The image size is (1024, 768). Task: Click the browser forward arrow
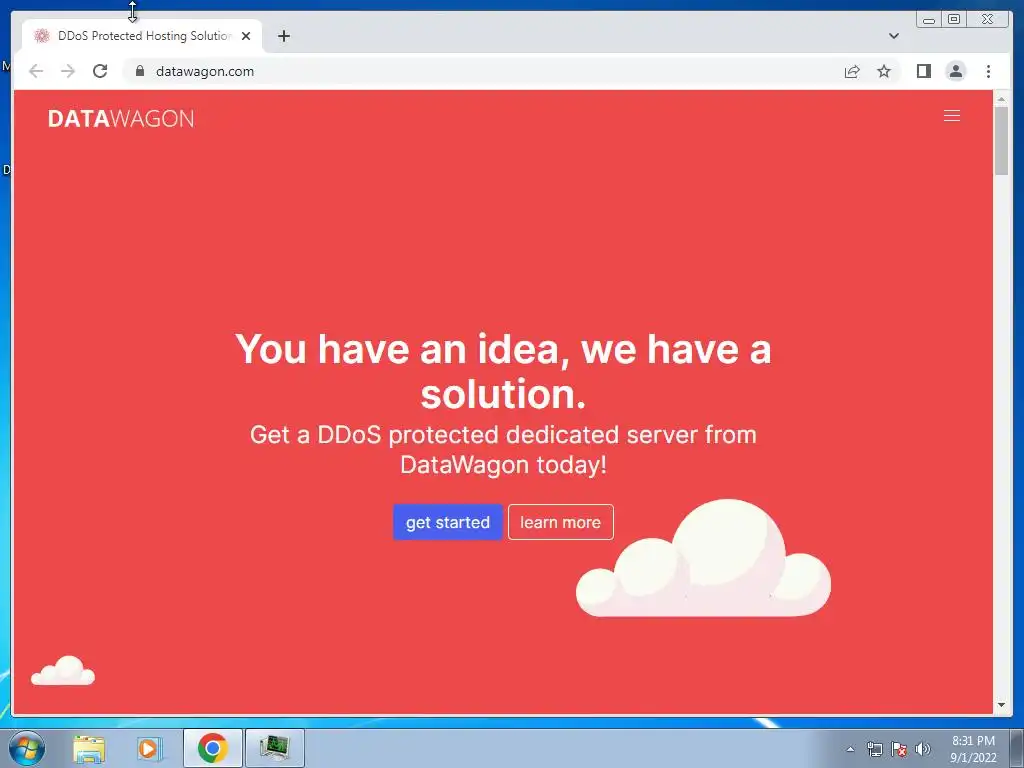[68, 71]
